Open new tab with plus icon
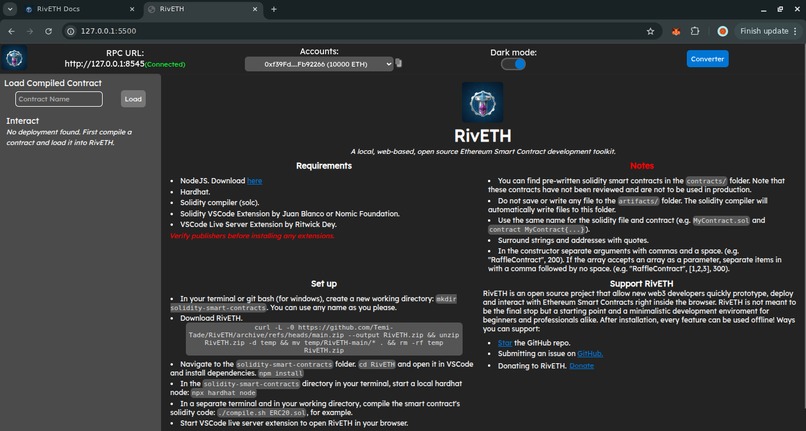The image size is (806, 431). click(273, 9)
